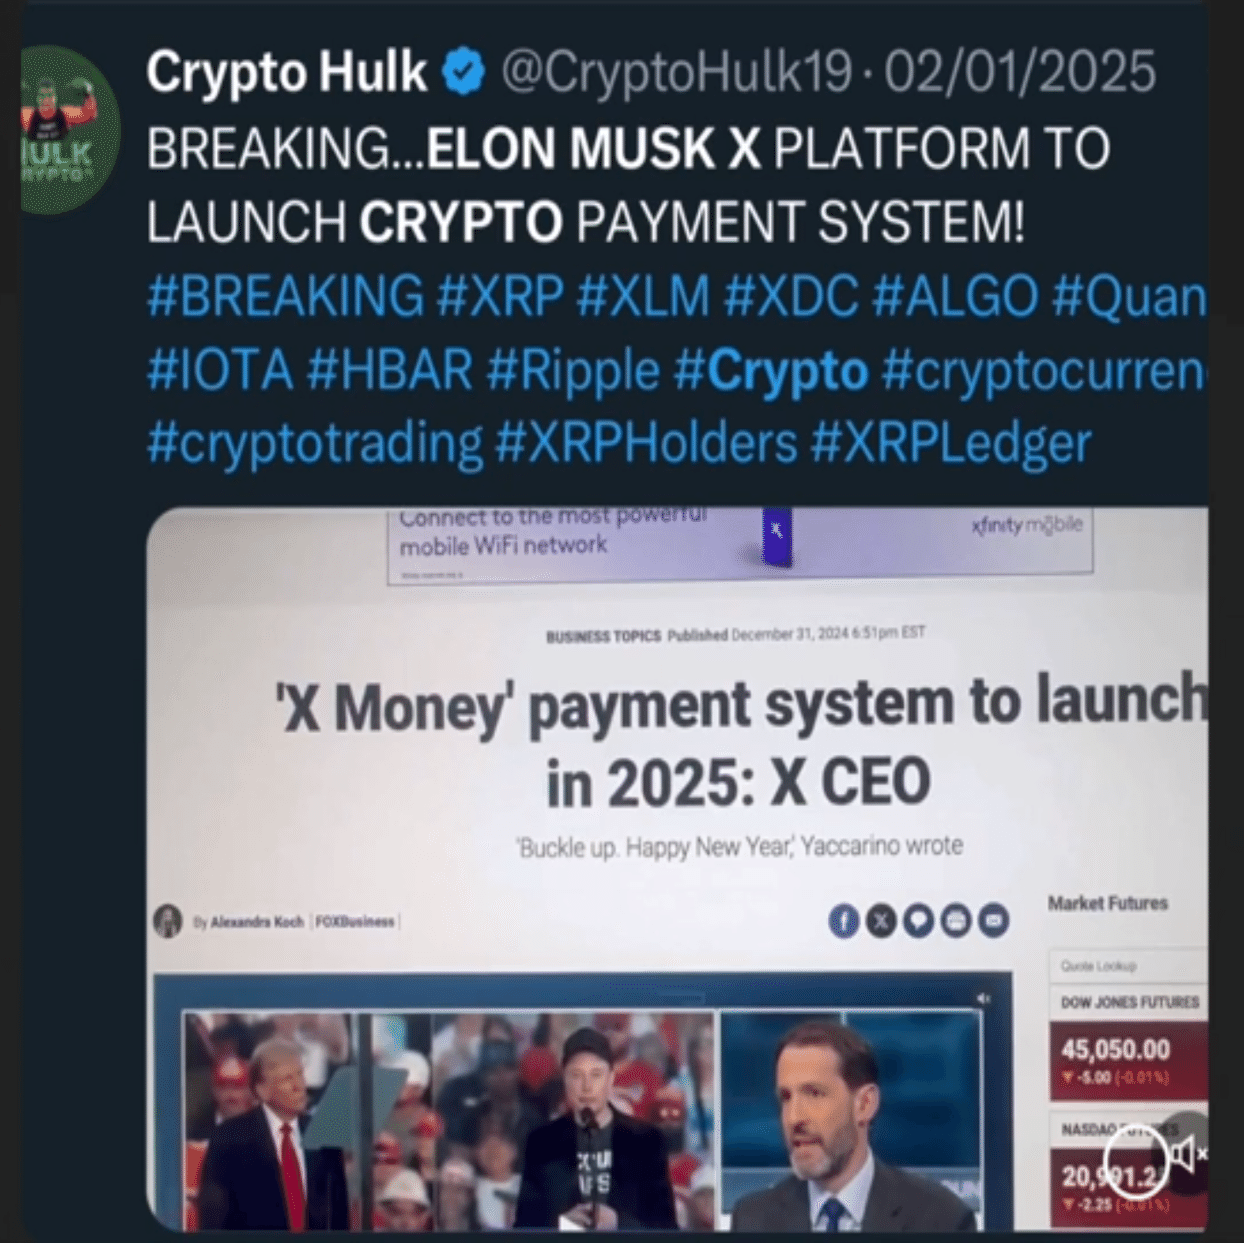Open the bold #Crypto hashtag
This screenshot has width=1244, height=1244.
pyautogui.click(x=771, y=371)
